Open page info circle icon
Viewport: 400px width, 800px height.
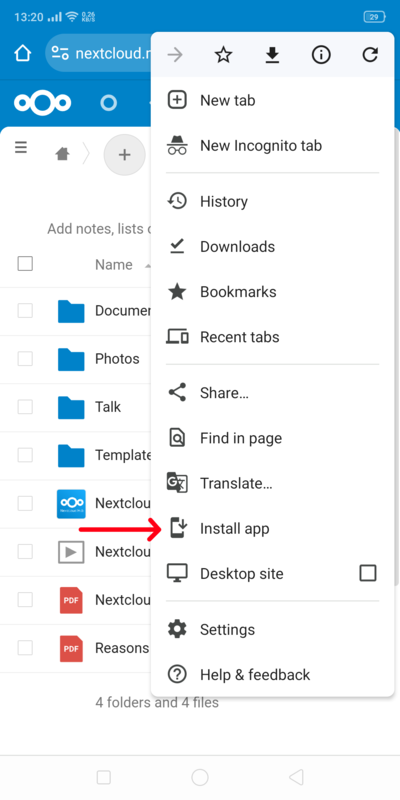click(x=321, y=55)
